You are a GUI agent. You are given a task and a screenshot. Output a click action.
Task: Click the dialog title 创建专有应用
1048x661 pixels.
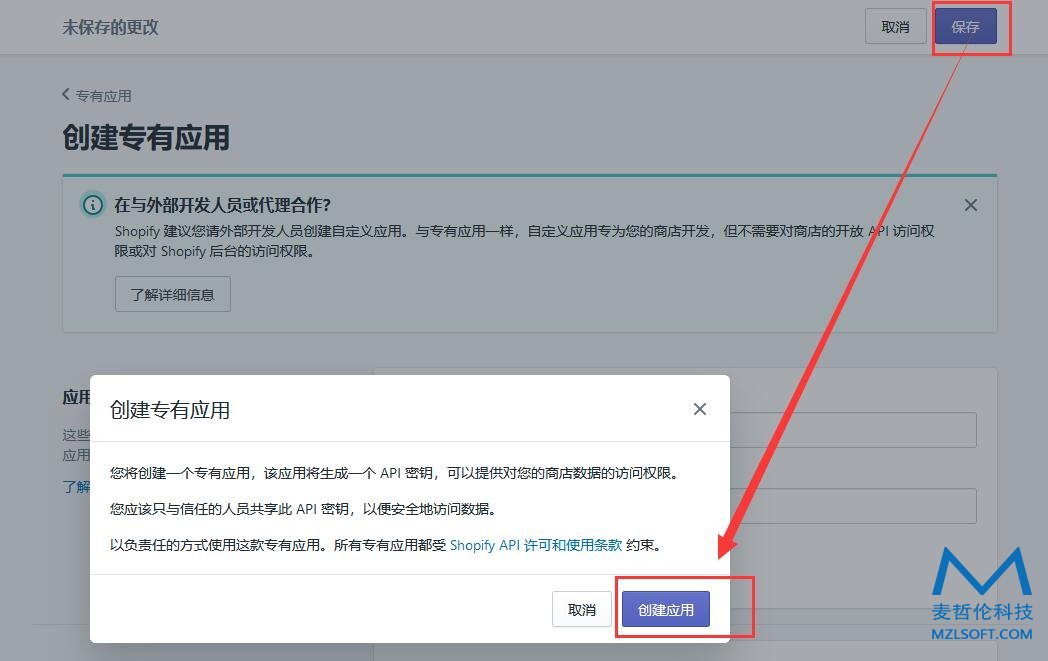coord(170,410)
